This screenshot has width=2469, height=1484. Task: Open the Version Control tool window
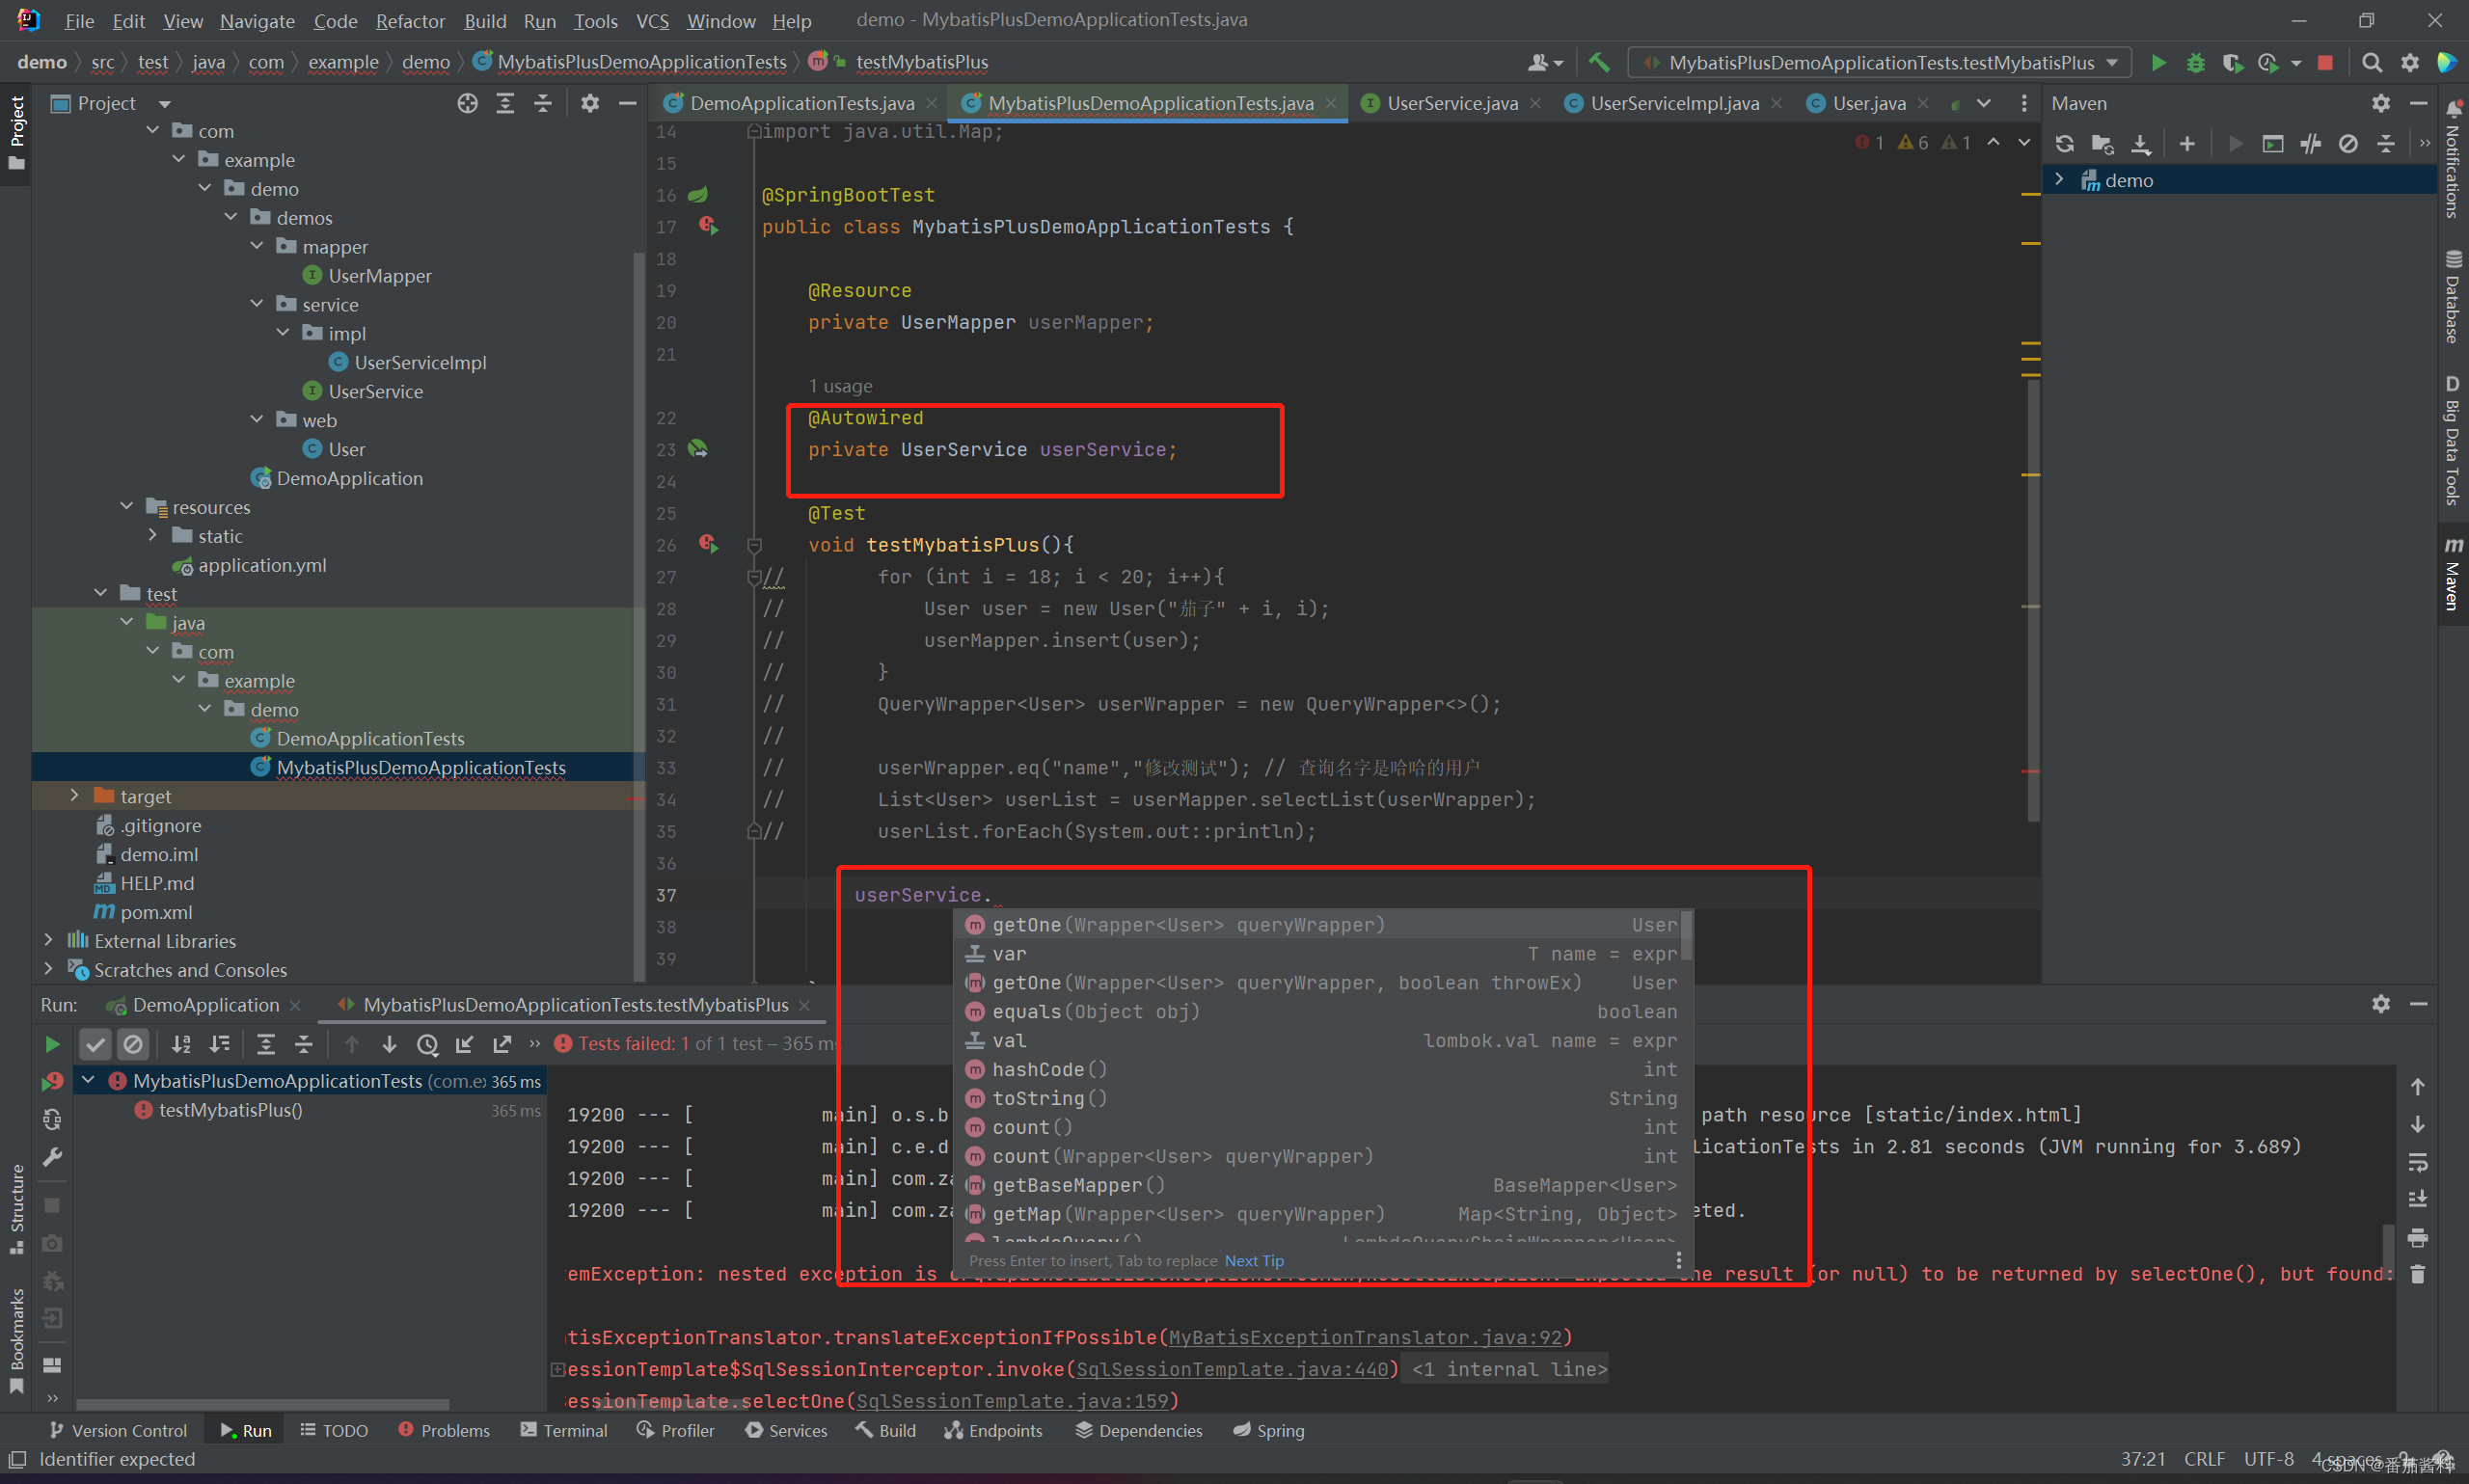(x=118, y=1431)
